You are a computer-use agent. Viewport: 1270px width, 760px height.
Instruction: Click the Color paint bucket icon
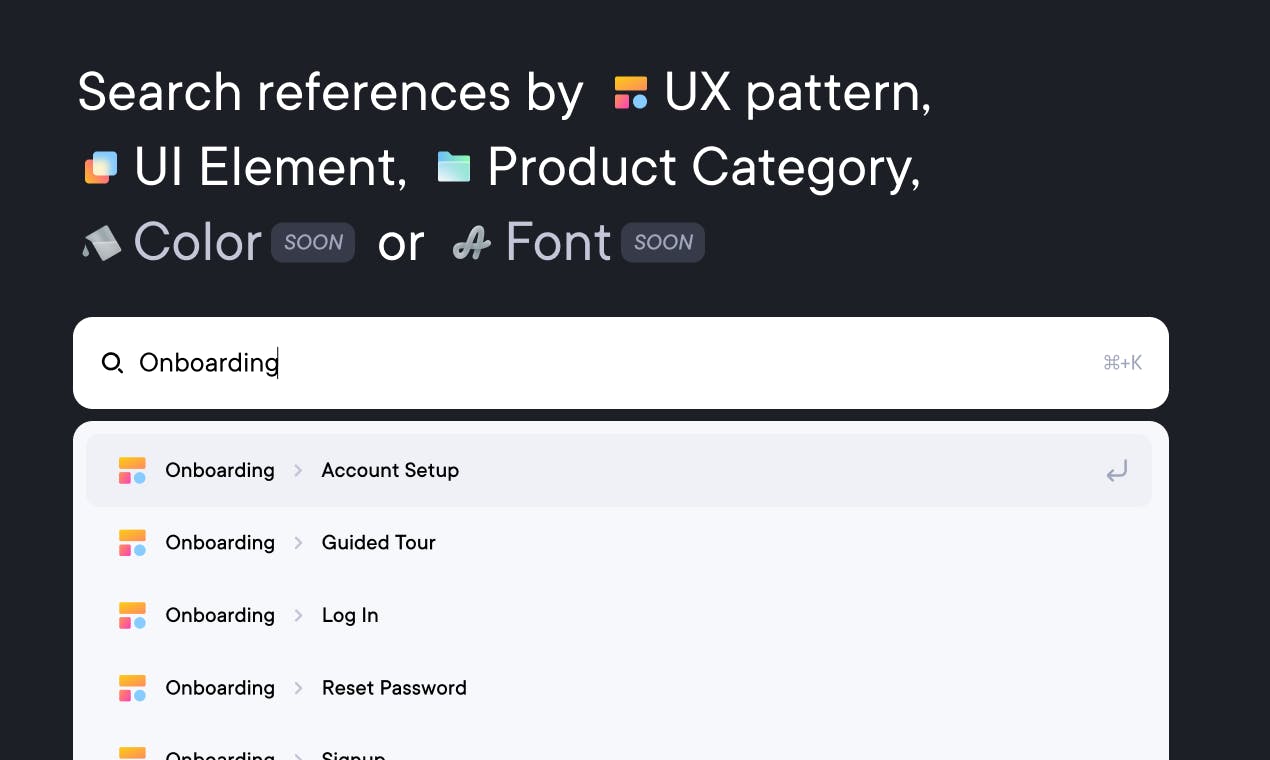(x=101, y=243)
